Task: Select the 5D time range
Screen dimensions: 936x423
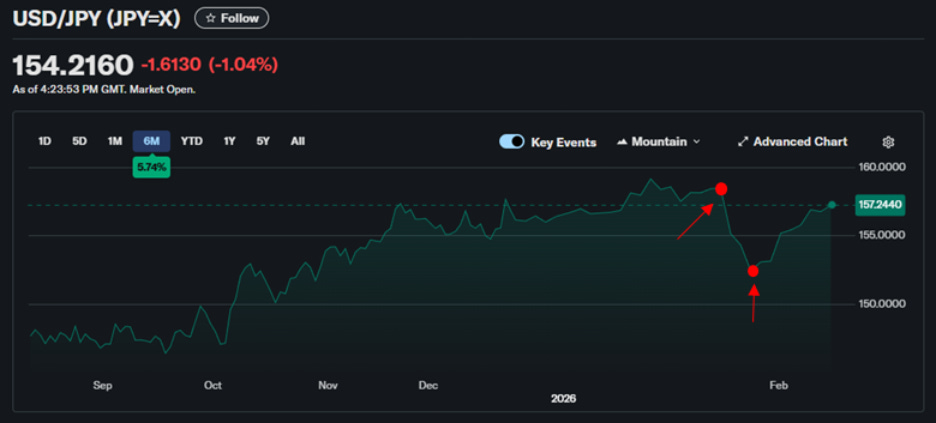Action: click(79, 141)
